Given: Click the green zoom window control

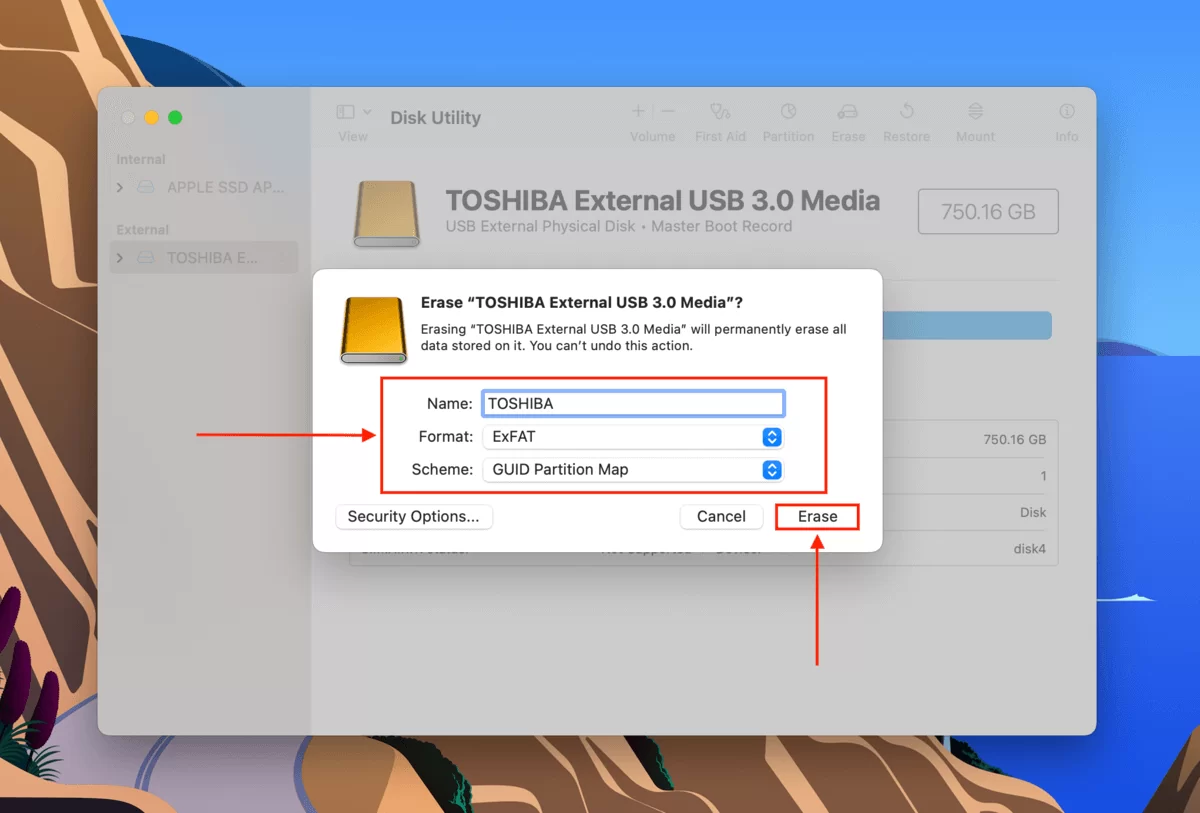Looking at the screenshot, I should tap(175, 116).
